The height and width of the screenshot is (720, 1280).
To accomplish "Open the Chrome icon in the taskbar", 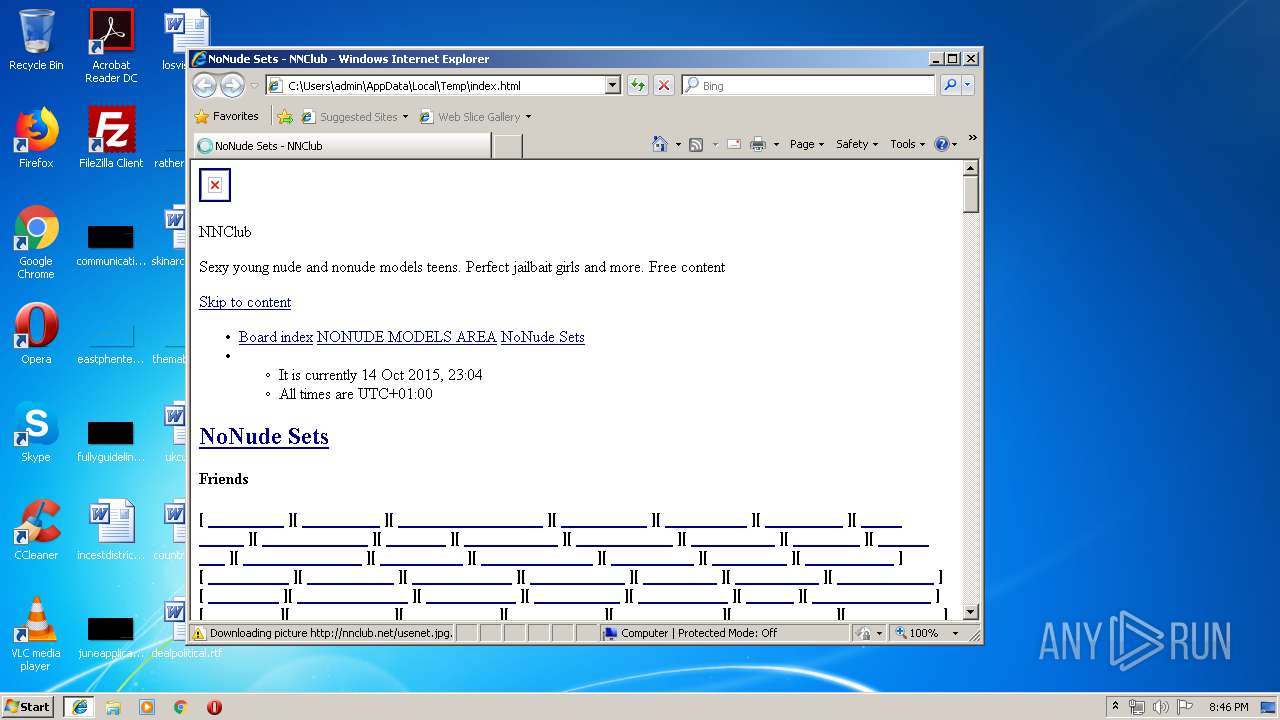I will click(x=180, y=706).
